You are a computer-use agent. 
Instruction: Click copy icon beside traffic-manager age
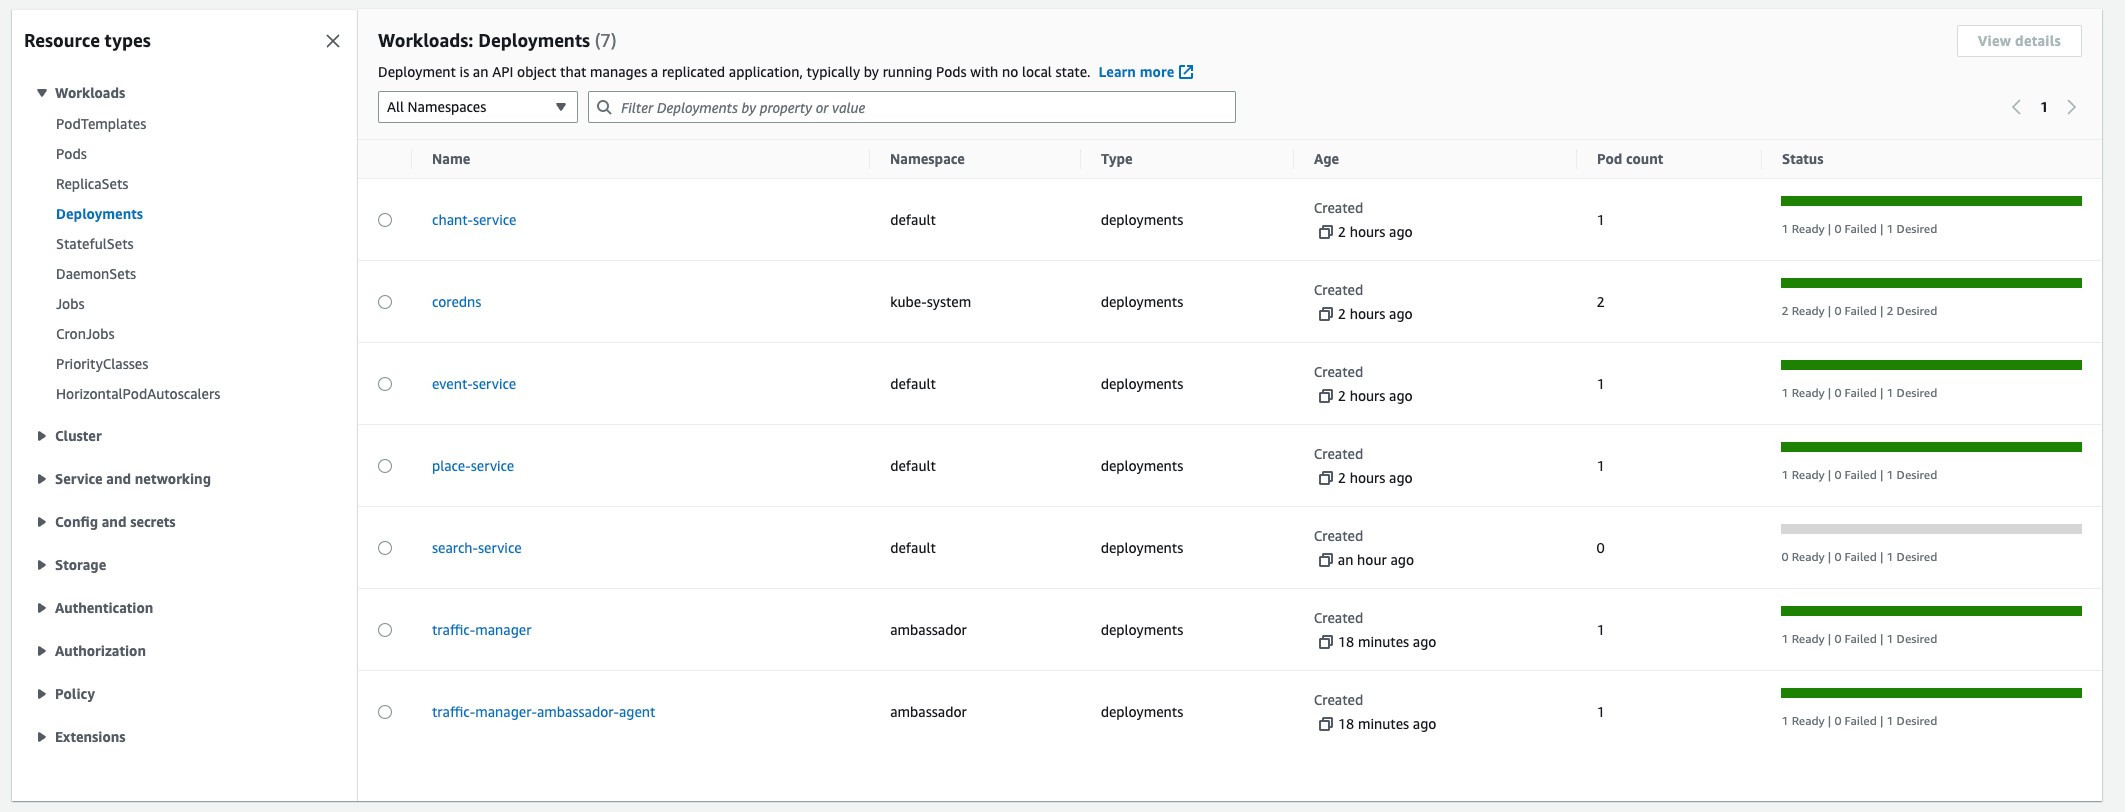tap(1325, 642)
